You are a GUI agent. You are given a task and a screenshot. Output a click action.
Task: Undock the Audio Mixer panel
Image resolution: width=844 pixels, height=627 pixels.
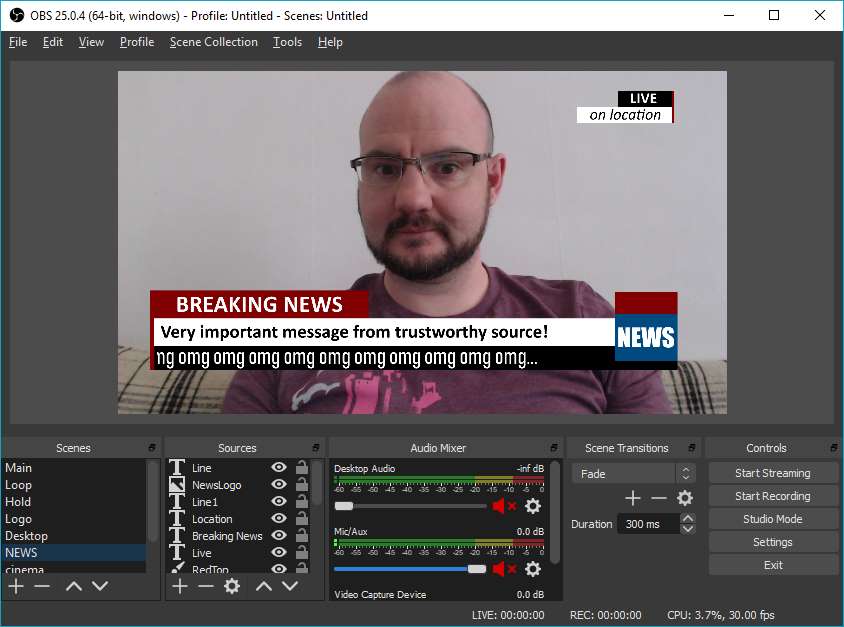point(554,448)
